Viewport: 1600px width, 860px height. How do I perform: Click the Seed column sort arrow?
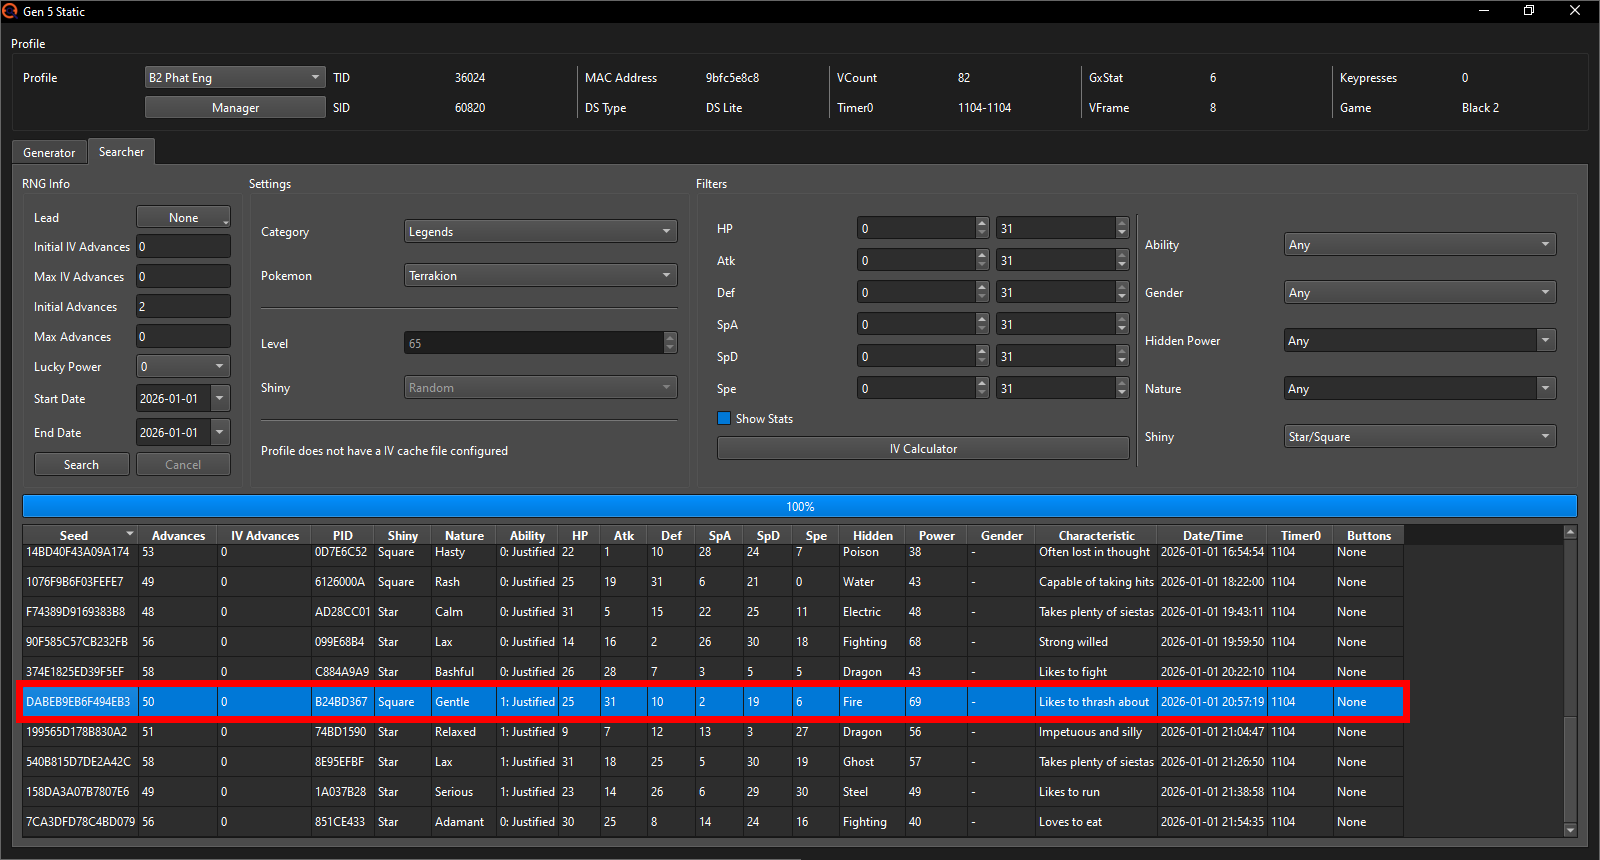129,535
